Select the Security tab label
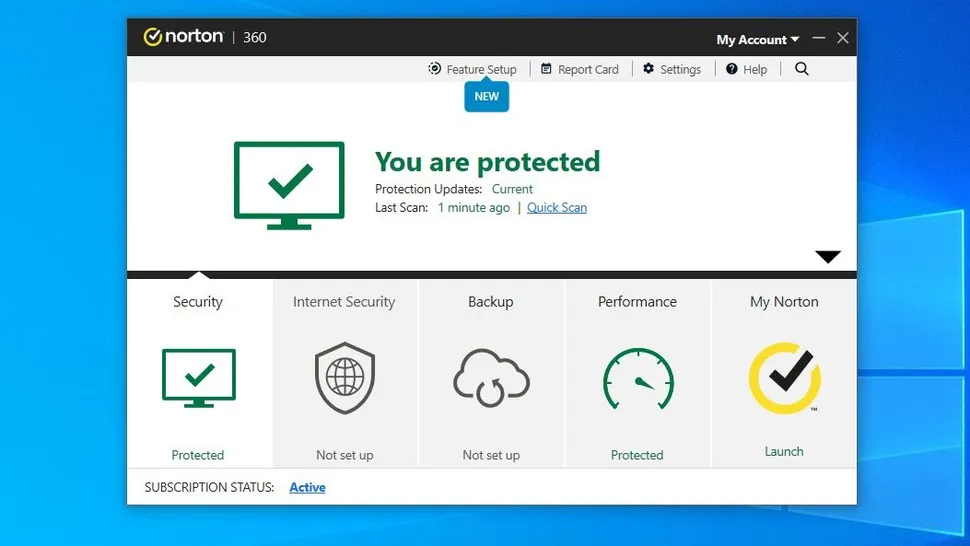Image resolution: width=970 pixels, height=546 pixels. pyautogui.click(x=198, y=302)
